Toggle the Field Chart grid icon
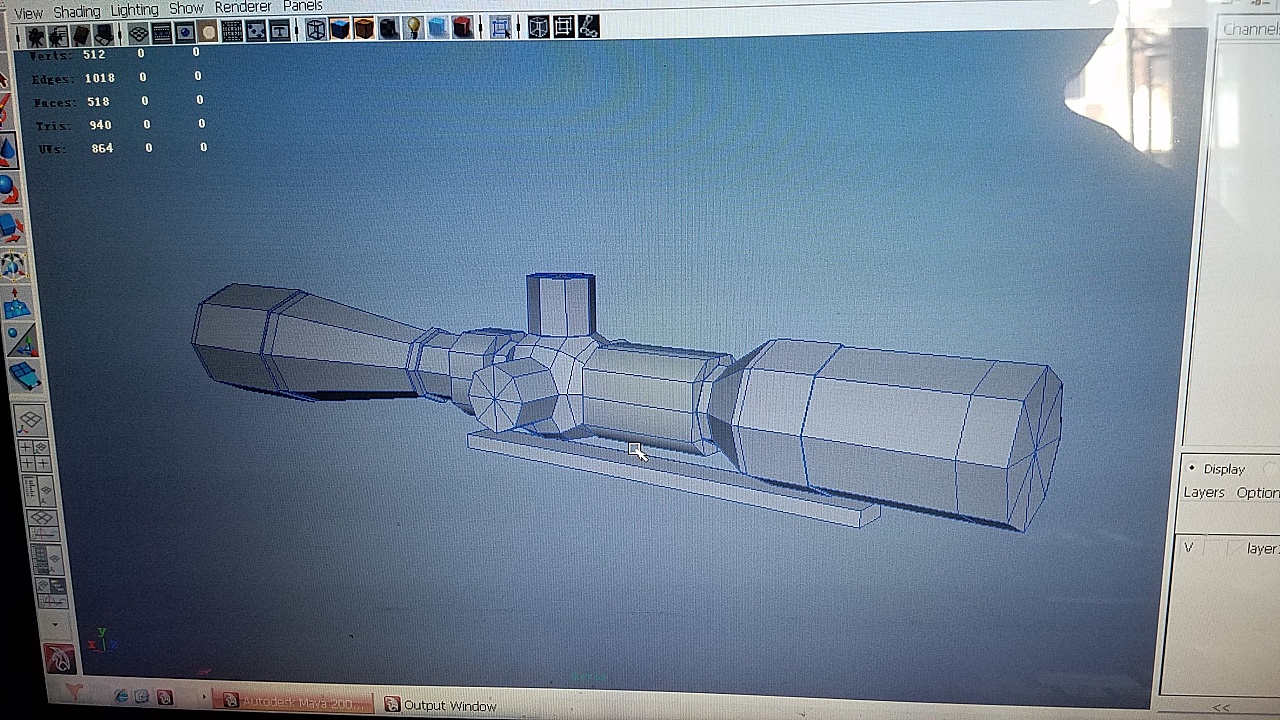Viewport: 1280px width, 720px height. pyautogui.click(x=232, y=32)
